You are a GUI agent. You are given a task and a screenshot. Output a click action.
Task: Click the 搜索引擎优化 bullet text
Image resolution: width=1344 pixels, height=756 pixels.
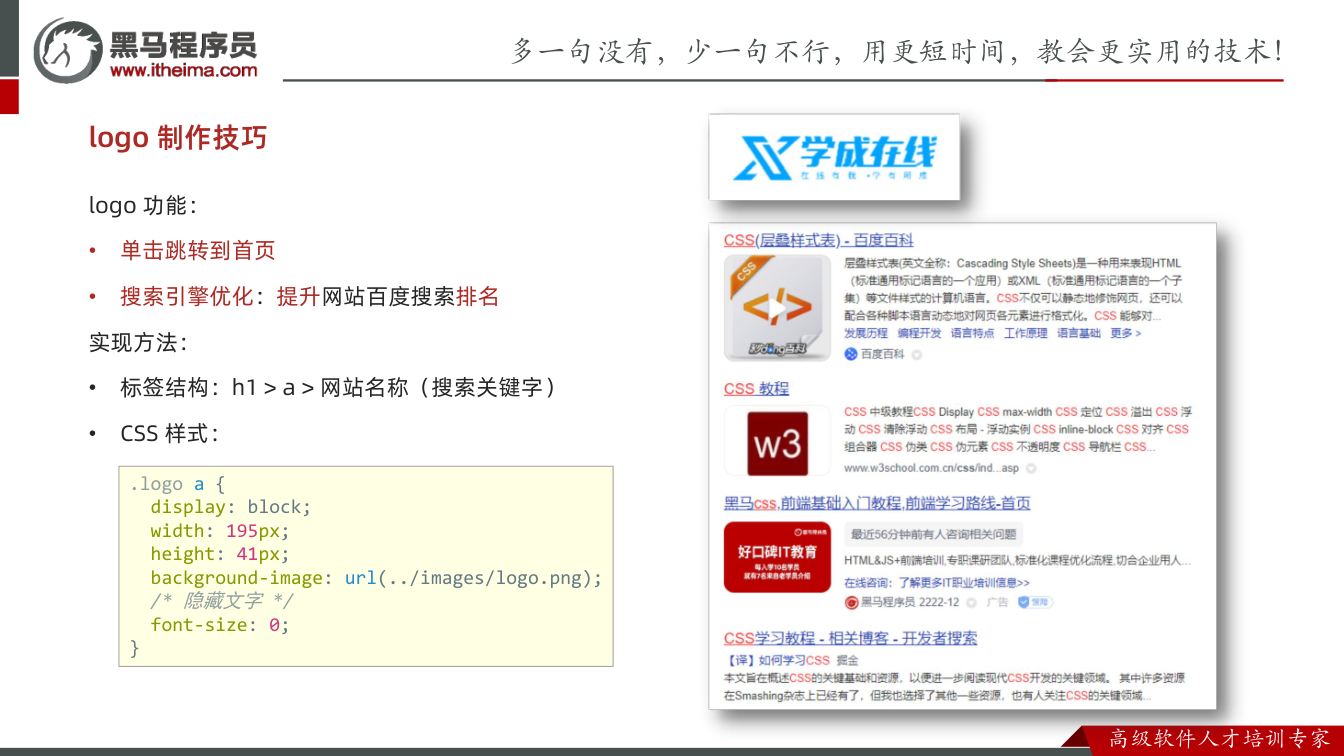(x=187, y=296)
